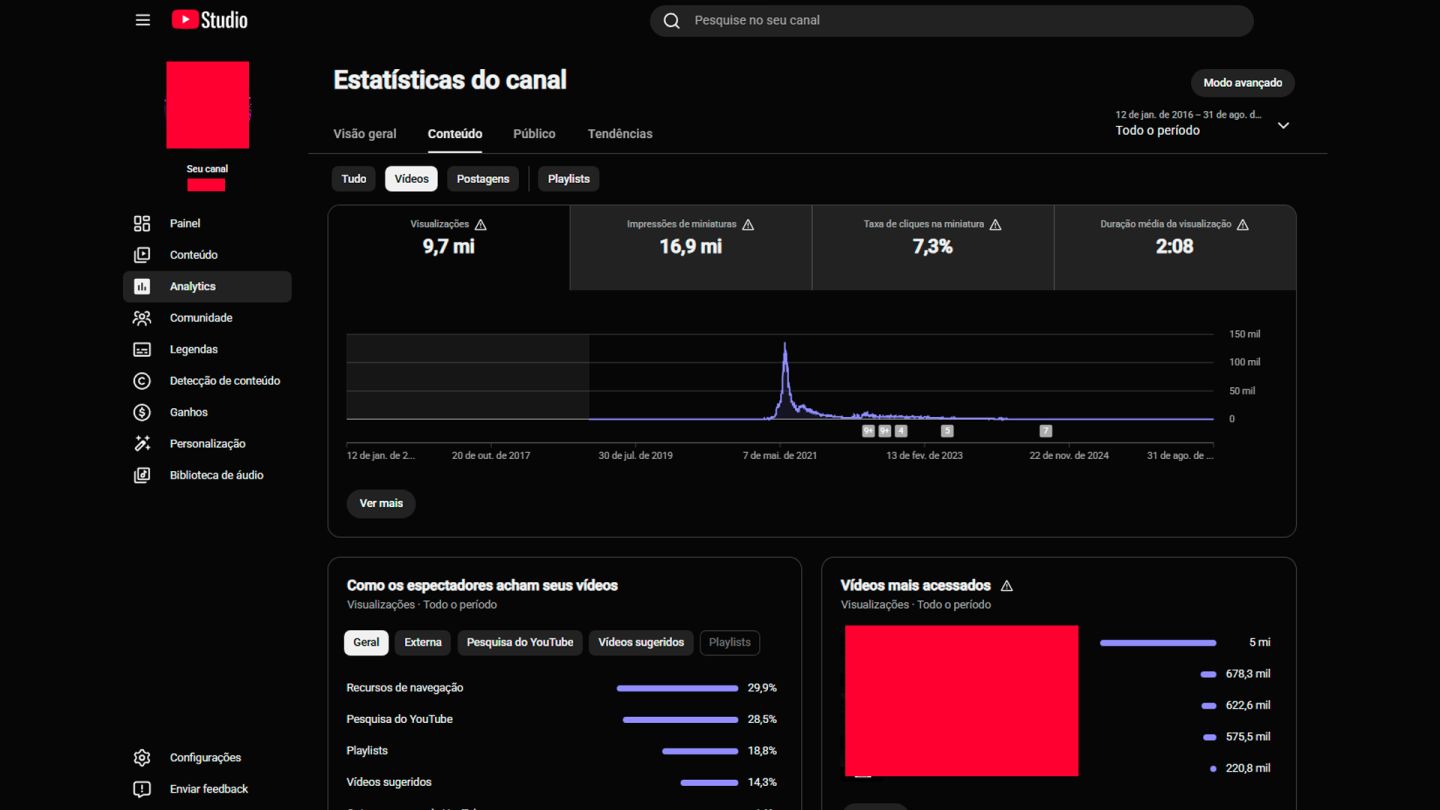Click the search magnifier icon
This screenshot has height=810, width=1440.
click(672, 21)
